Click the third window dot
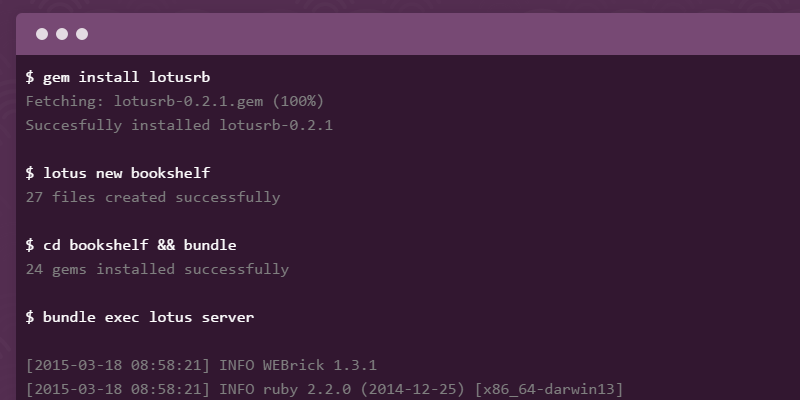The image size is (800, 400). 82,34
